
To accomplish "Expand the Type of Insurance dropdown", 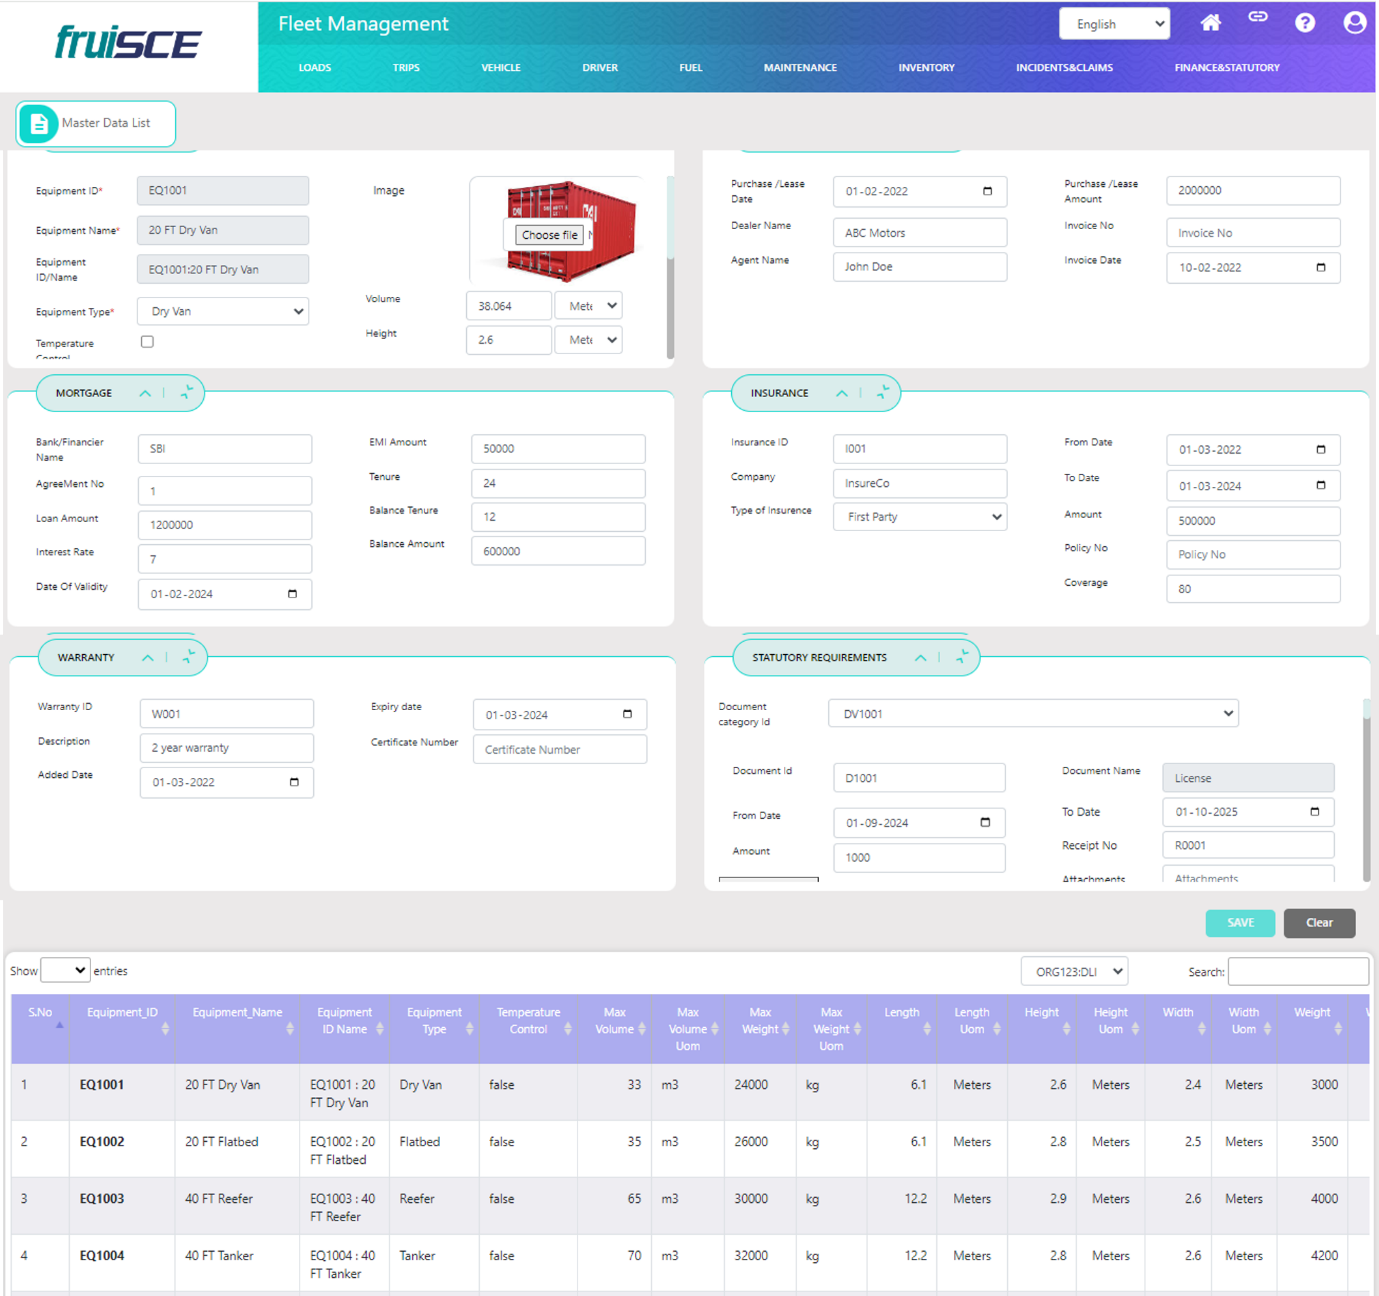I will [919, 517].
